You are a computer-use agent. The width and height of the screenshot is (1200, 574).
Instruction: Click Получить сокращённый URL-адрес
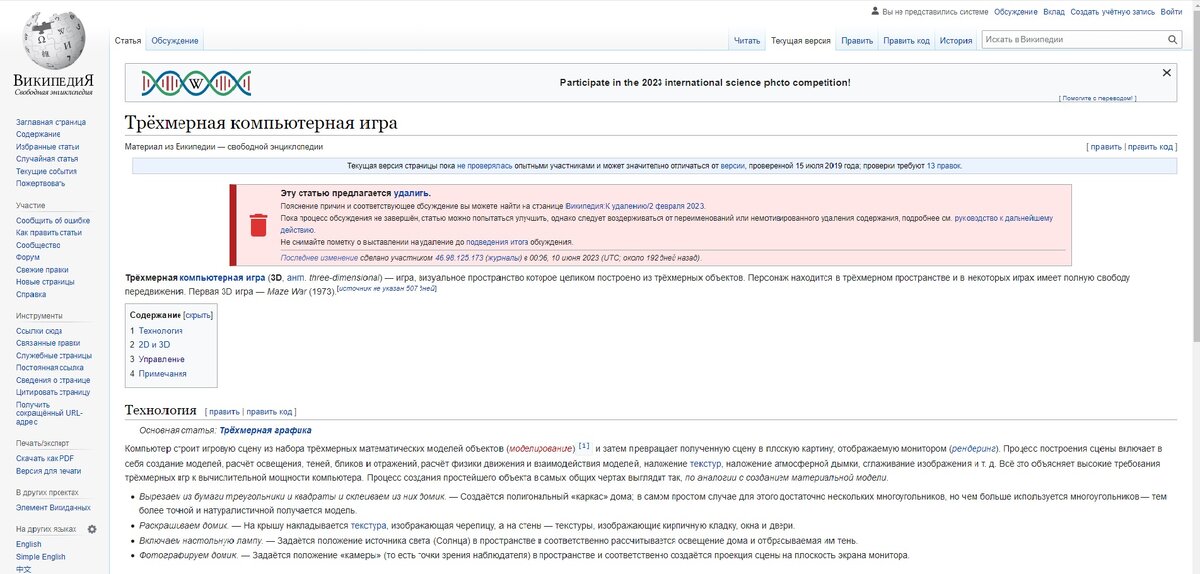49,412
